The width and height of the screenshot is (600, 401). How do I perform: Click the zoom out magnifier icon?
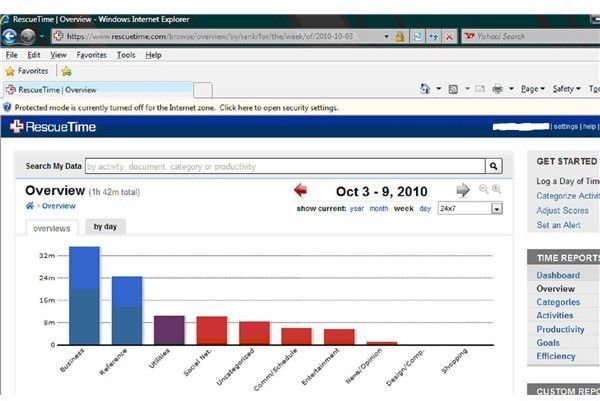484,189
